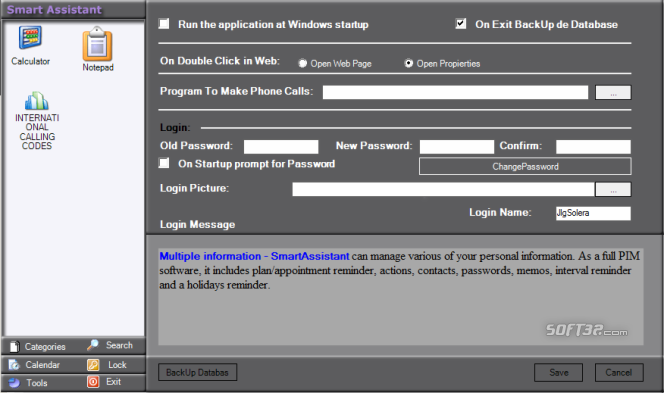The image size is (664, 393).
Task: Select the Lock menu item
Action: tap(117, 365)
